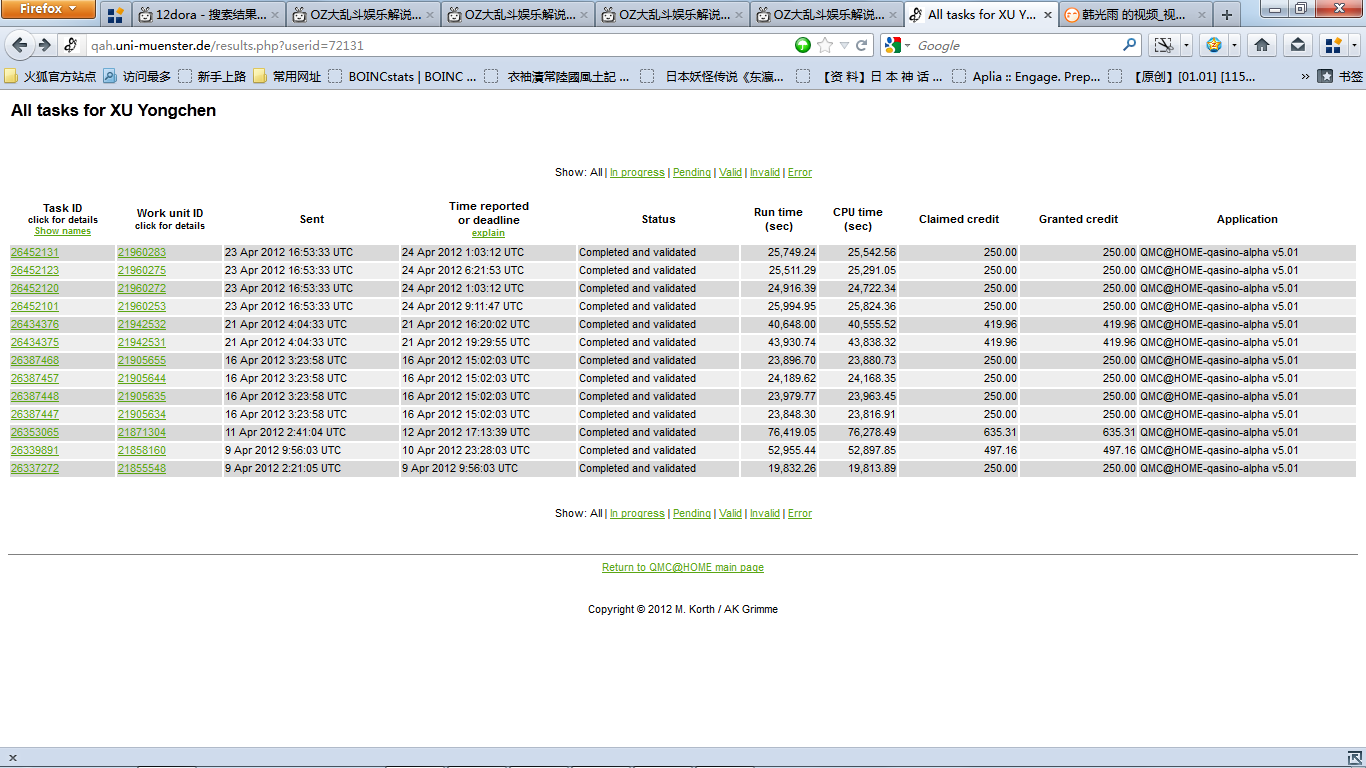Go forward with the Forward arrow button
The width and height of the screenshot is (1366, 768).
pyautogui.click(x=44, y=45)
